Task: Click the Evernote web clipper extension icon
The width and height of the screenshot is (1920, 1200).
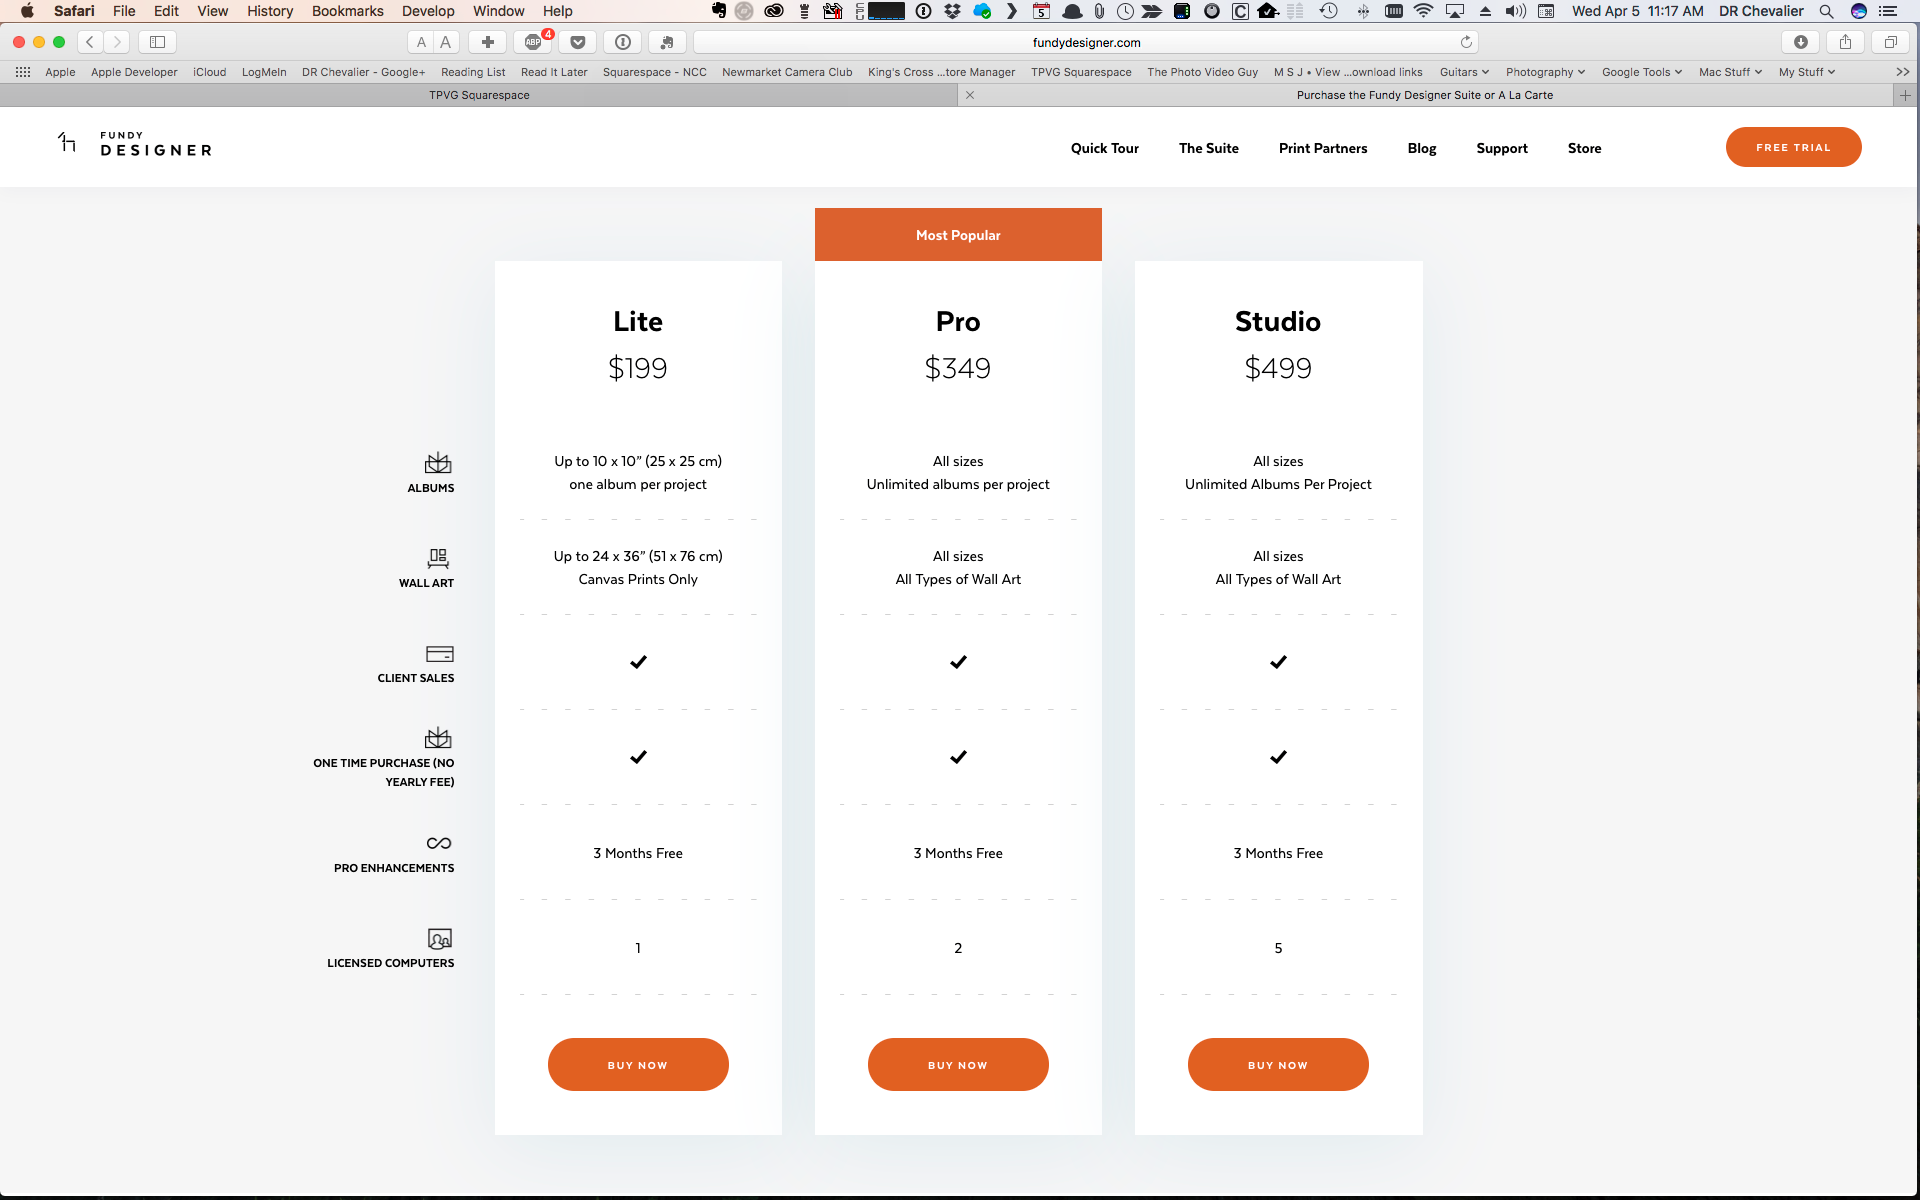Action: pos(667,42)
